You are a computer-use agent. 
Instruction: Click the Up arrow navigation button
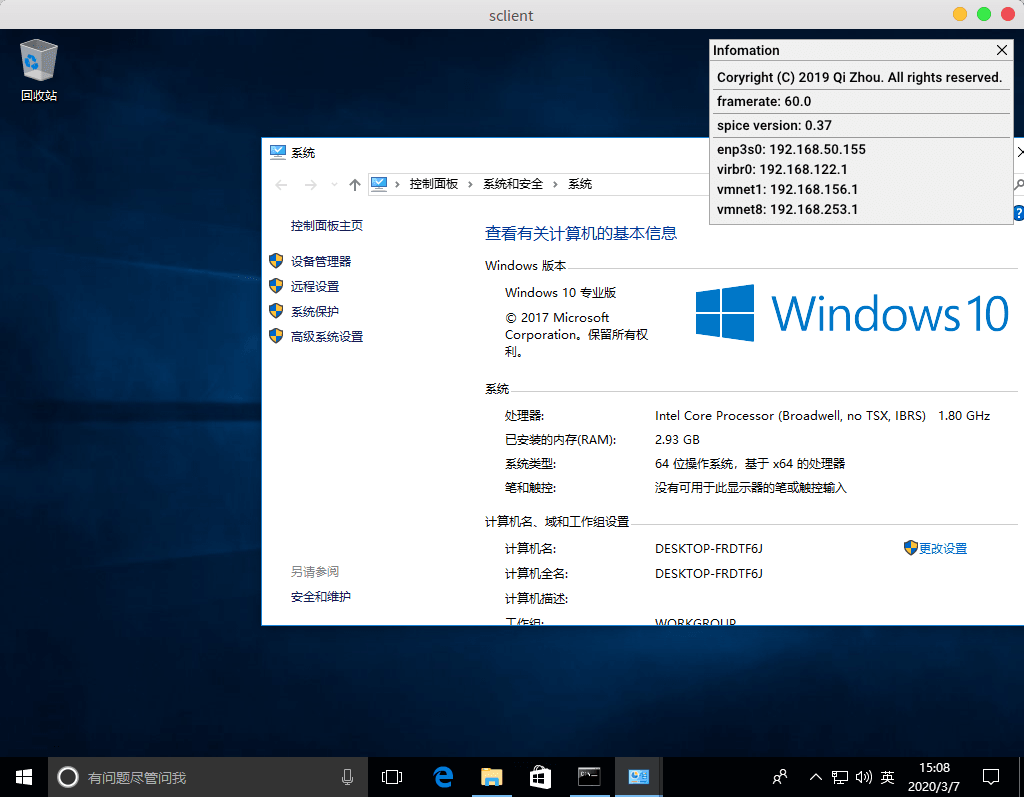355,184
